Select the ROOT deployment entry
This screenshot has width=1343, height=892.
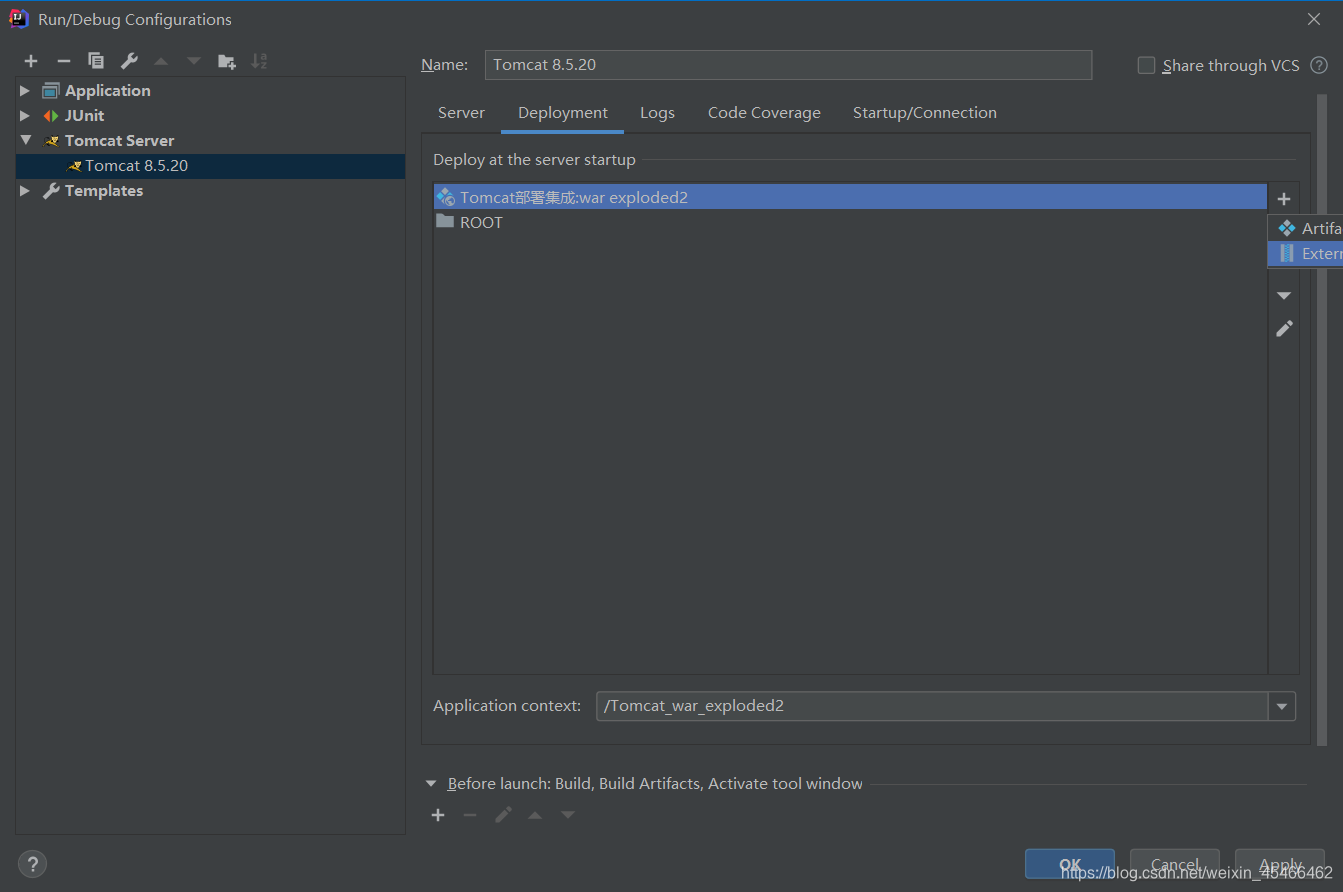[850, 222]
